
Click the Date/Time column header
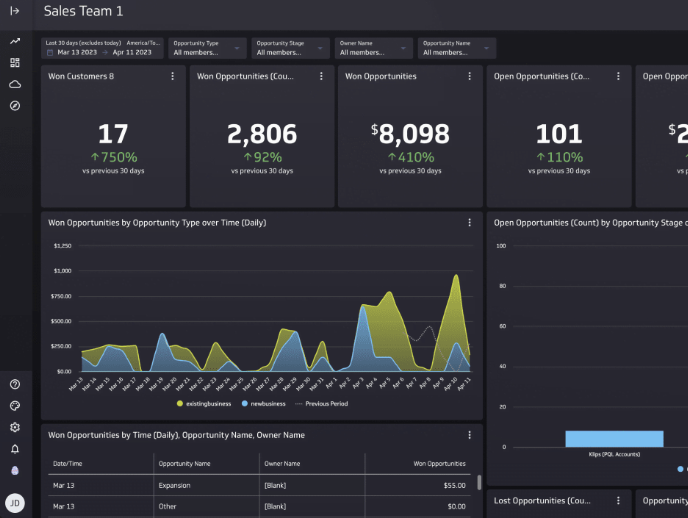point(68,464)
